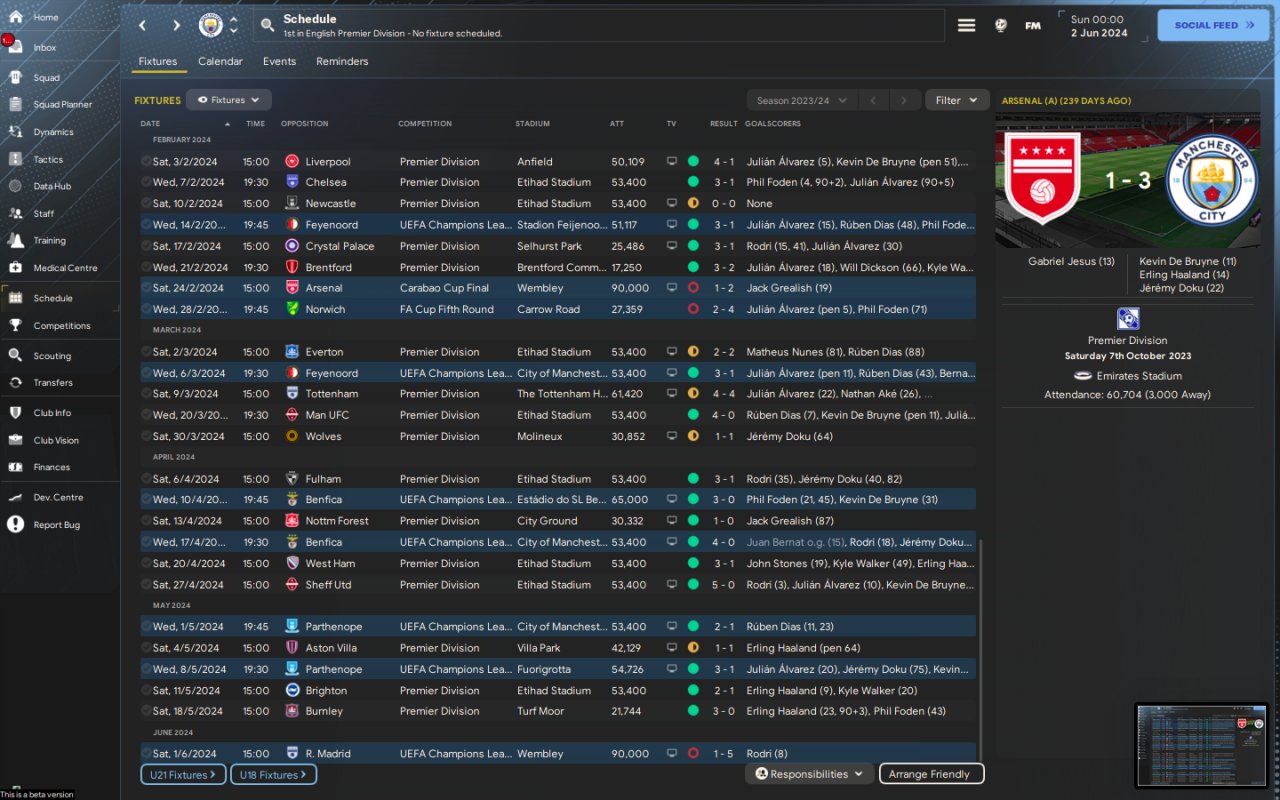
Task: Tick the check circle beside the Newcastle fixture
Action: pos(146,203)
